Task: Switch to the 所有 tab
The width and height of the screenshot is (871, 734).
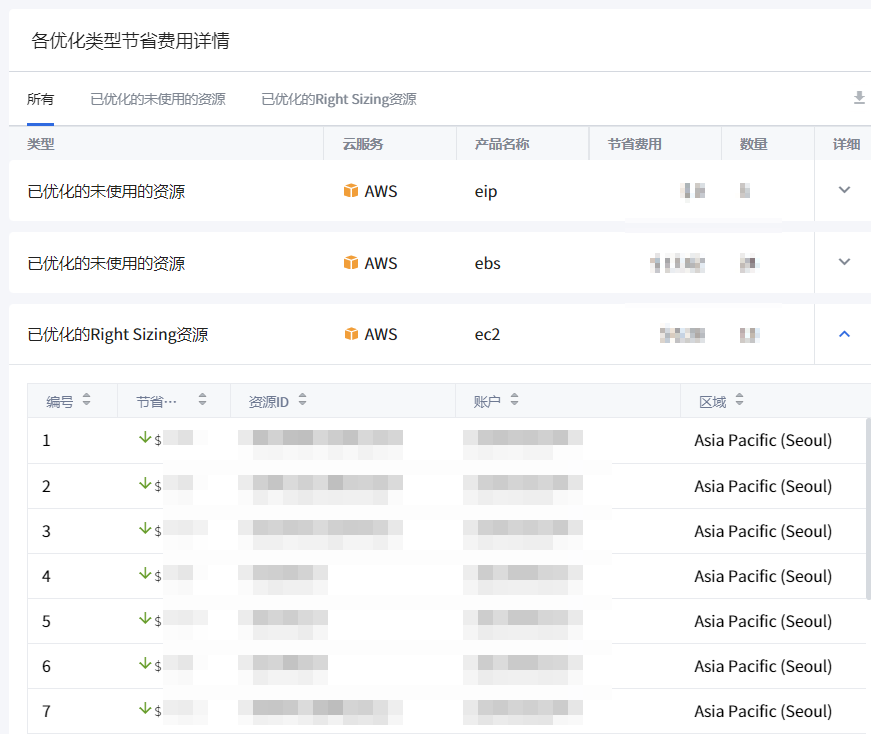Action: pos(41,99)
